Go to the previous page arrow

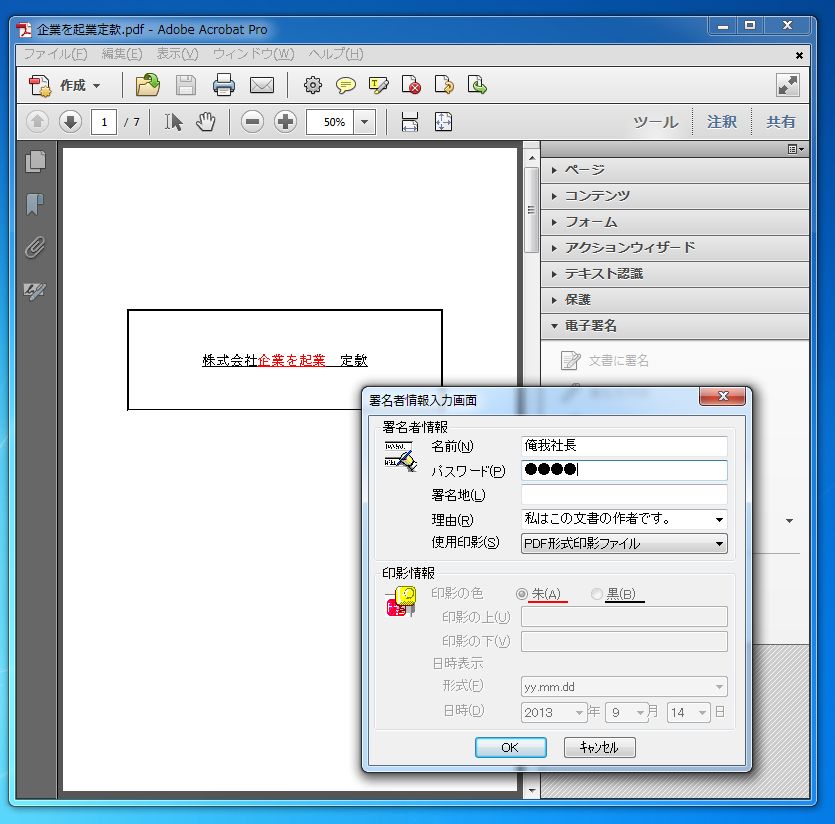point(37,122)
